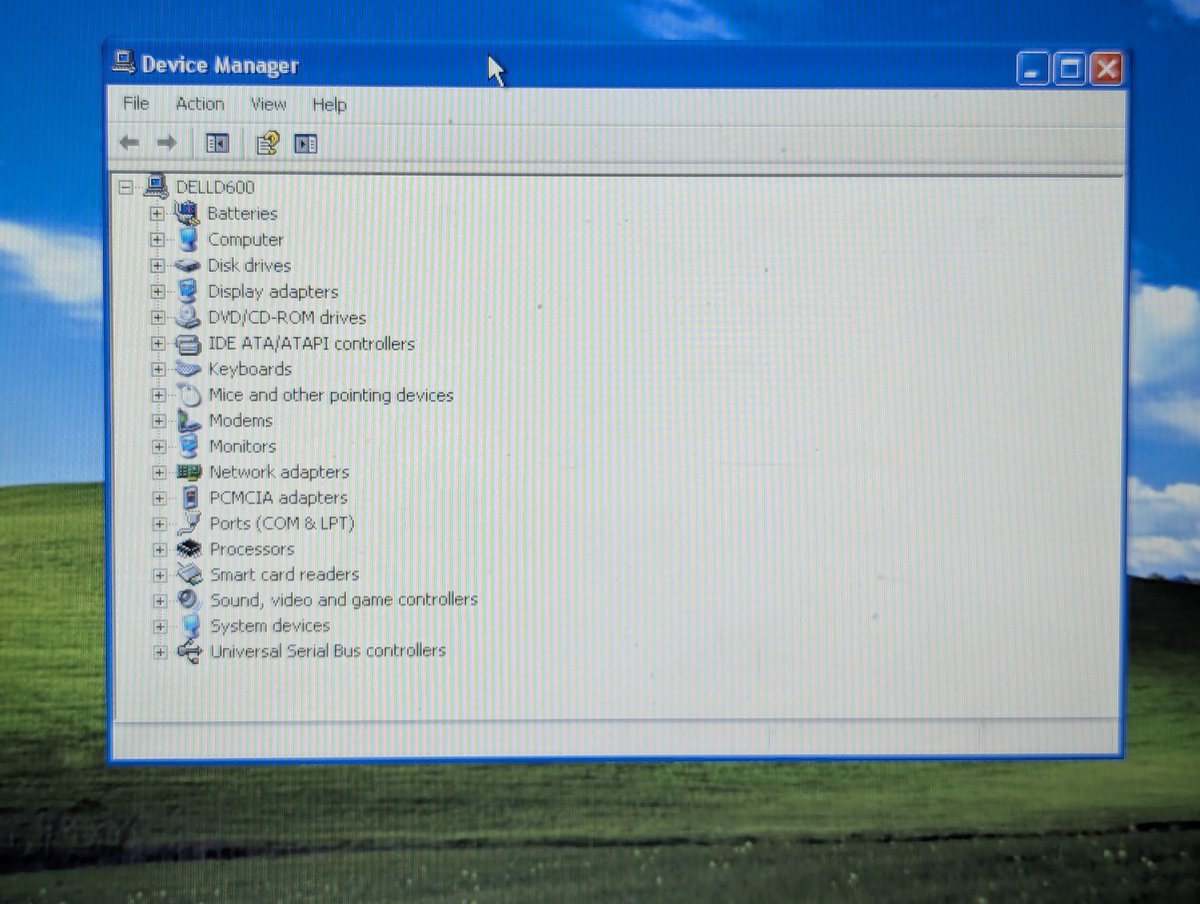Click the Sound, video and game controllers icon
Screen dimensions: 1200x904
tap(190, 600)
